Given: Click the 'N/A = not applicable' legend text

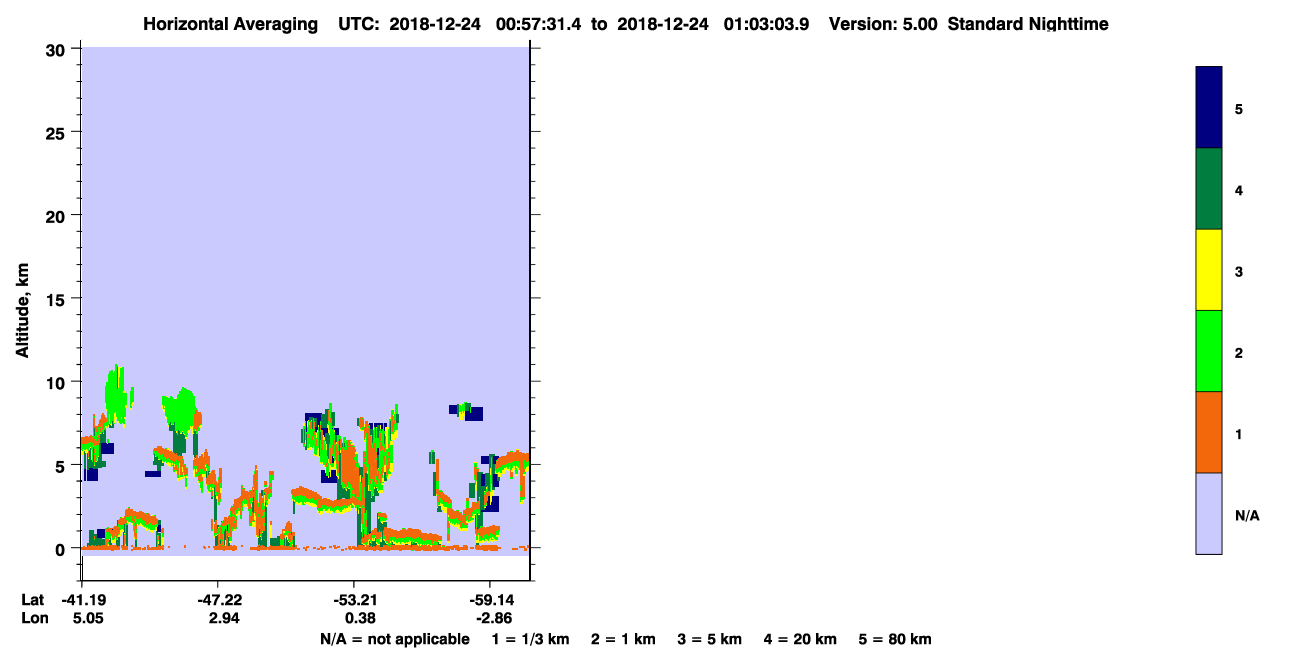Looking at the screenshot, I should pyautogui.click(x=394, y=639).
